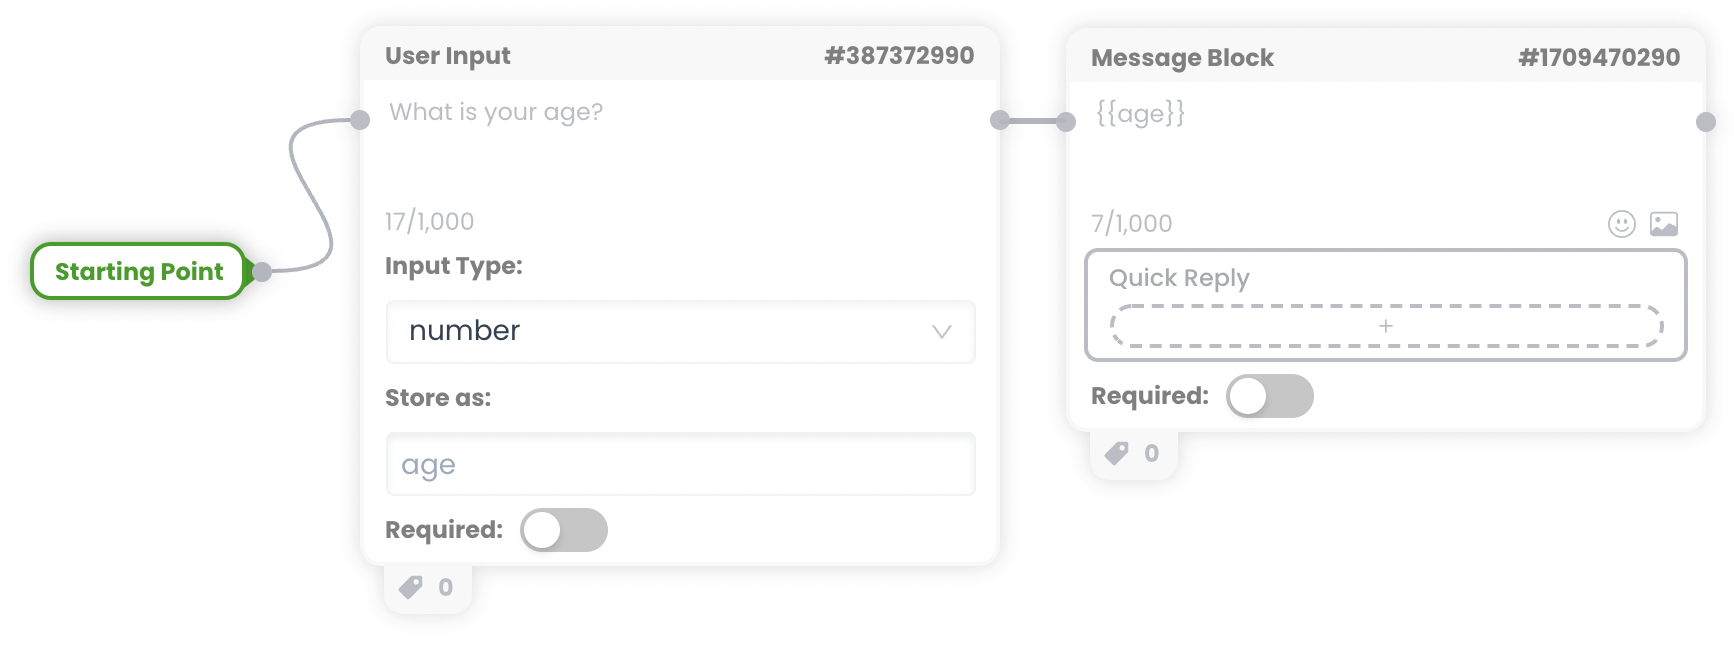The width and height of the screenshot is (1734, 655).
Task: Edit the {{age}} message text
Action: click(1140, 114)
